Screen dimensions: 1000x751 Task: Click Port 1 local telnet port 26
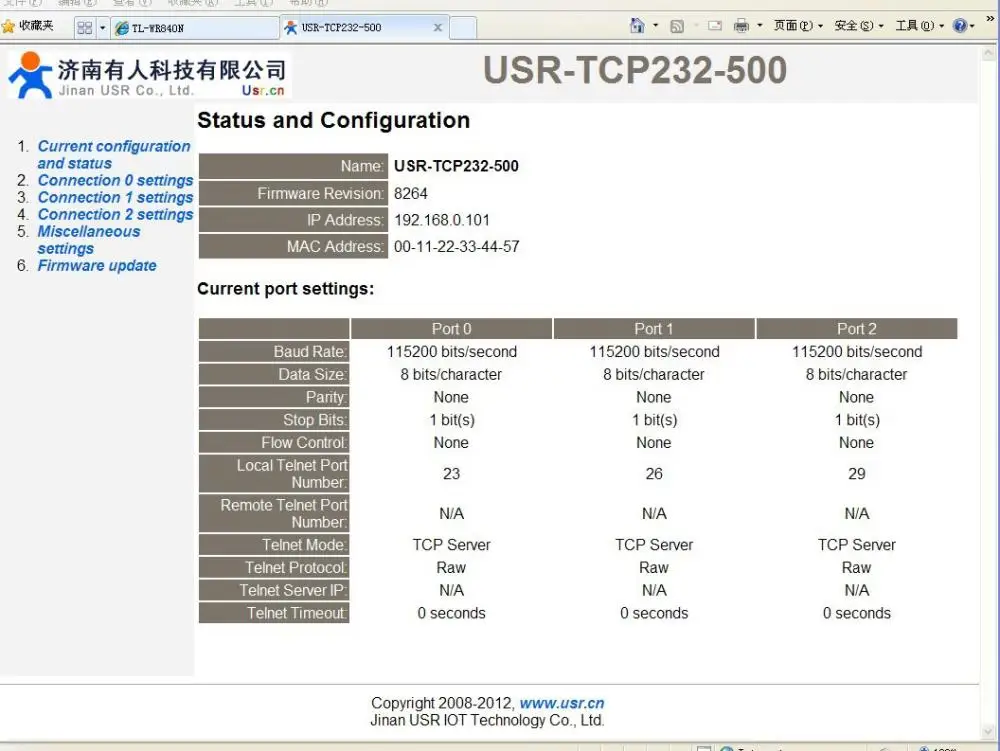coord(654,474)
